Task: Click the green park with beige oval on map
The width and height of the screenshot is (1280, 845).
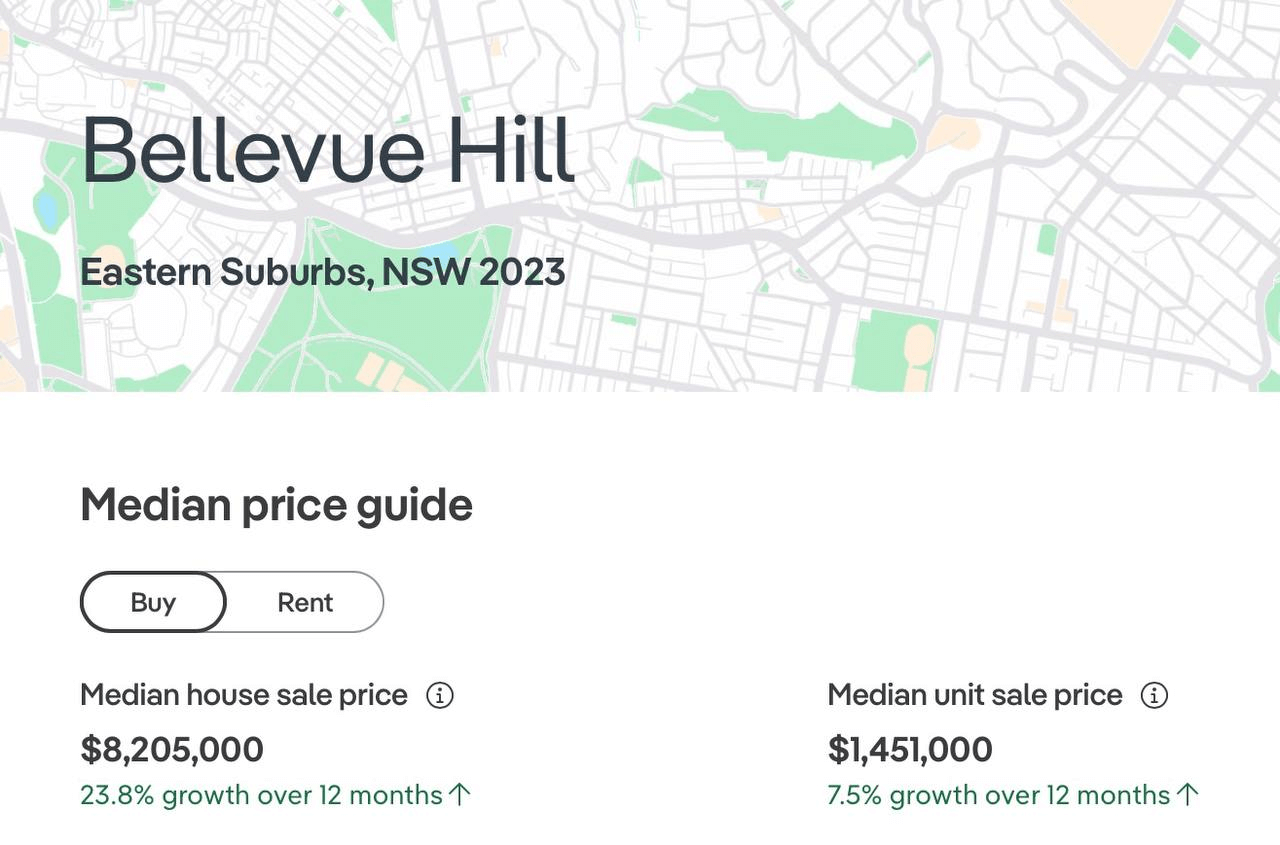Action: coord(896,350)
